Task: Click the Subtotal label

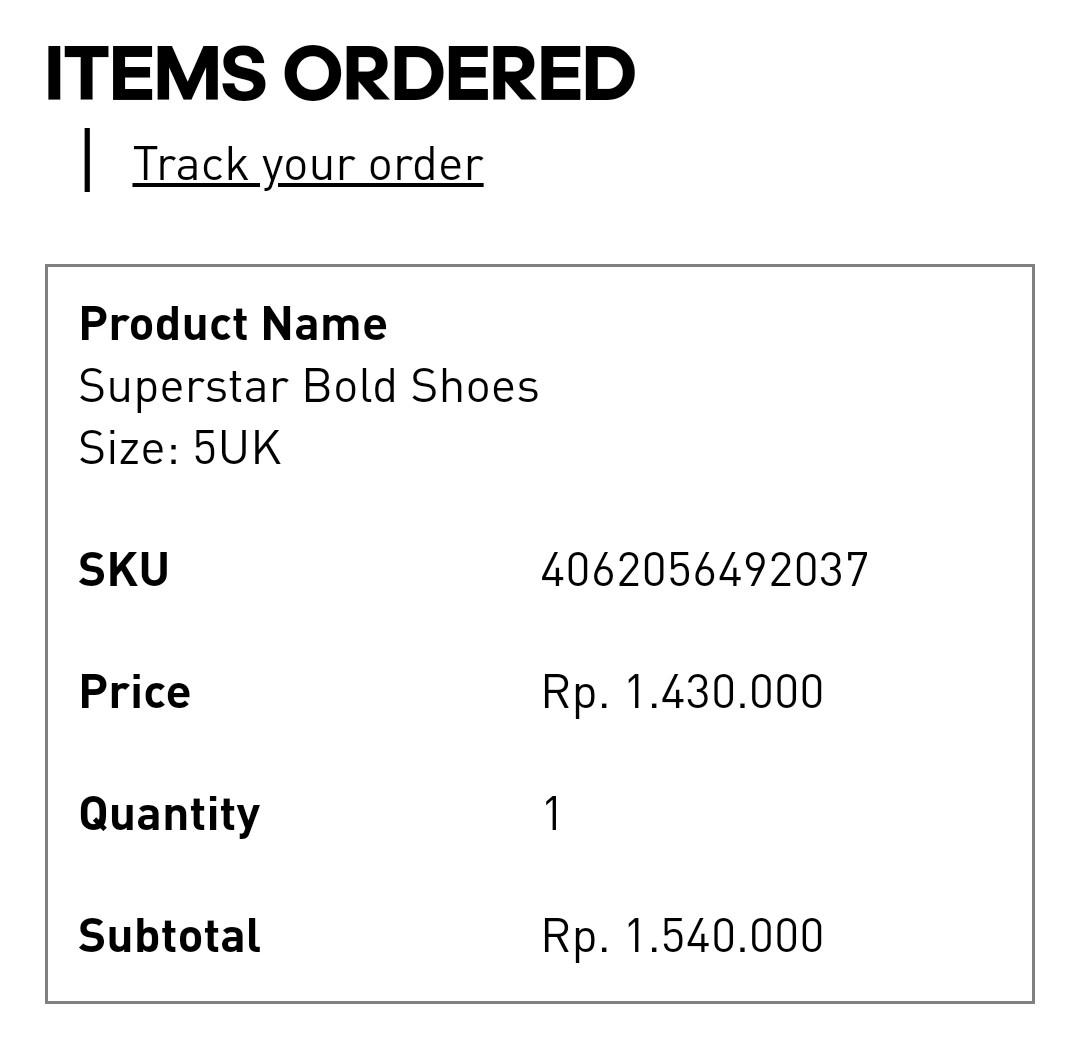Action: [170, 936]
